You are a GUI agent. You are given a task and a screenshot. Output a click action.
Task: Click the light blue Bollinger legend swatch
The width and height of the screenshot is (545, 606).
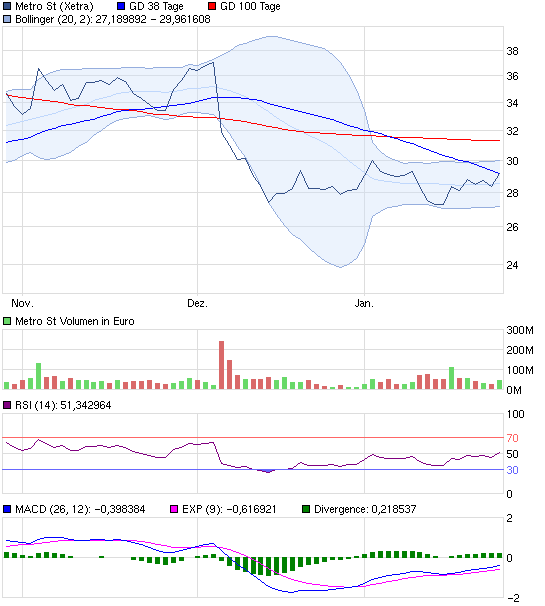7,19
